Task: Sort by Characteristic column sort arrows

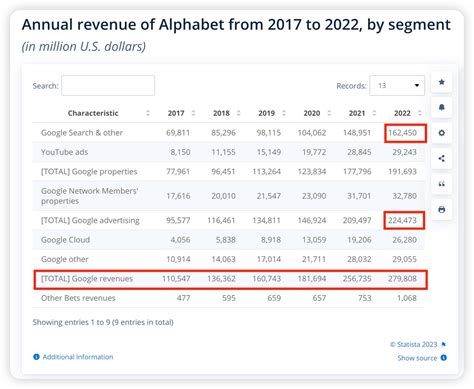Action: 148,113
